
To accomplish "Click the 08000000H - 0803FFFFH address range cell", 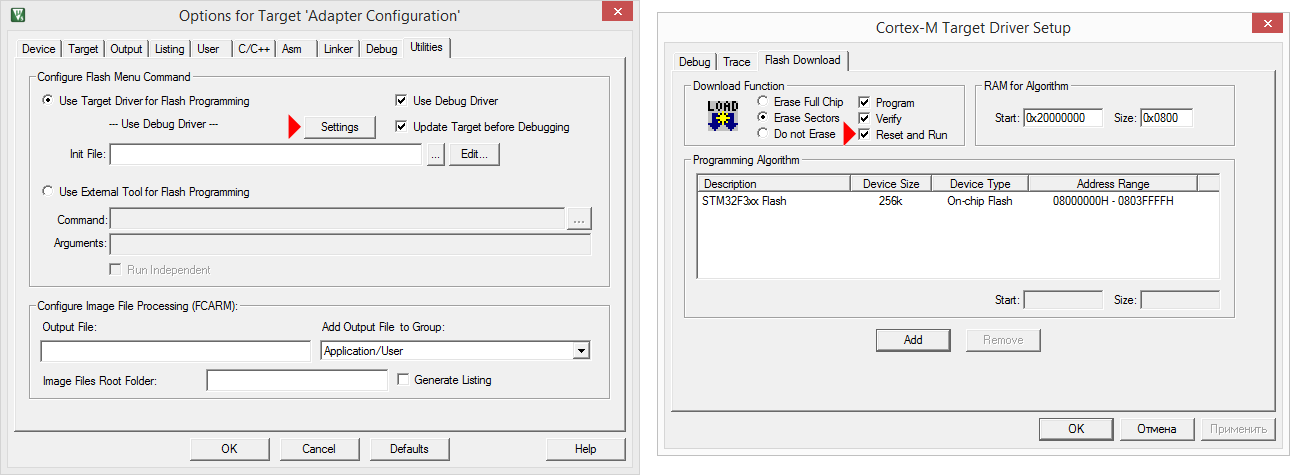I will (x=1113, y=201).
